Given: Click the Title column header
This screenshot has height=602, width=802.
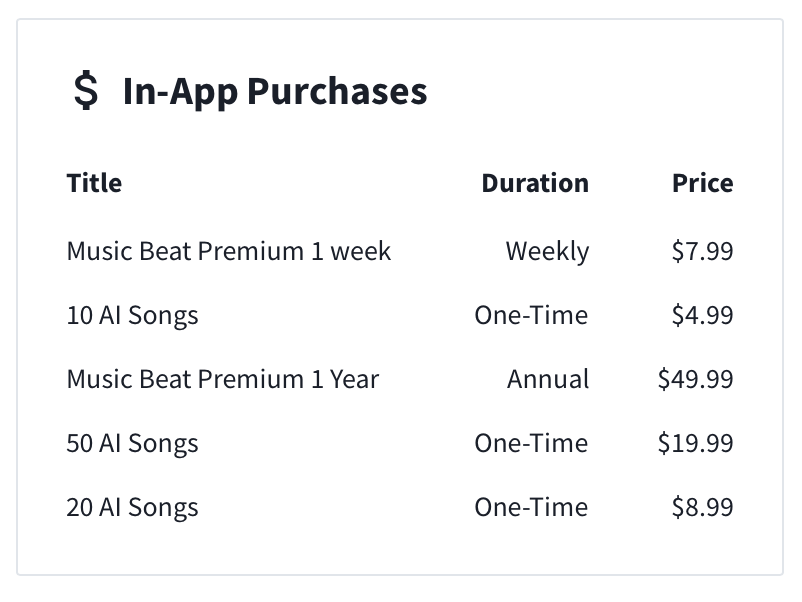Looking at the screenshot, I should coord(95,183).
